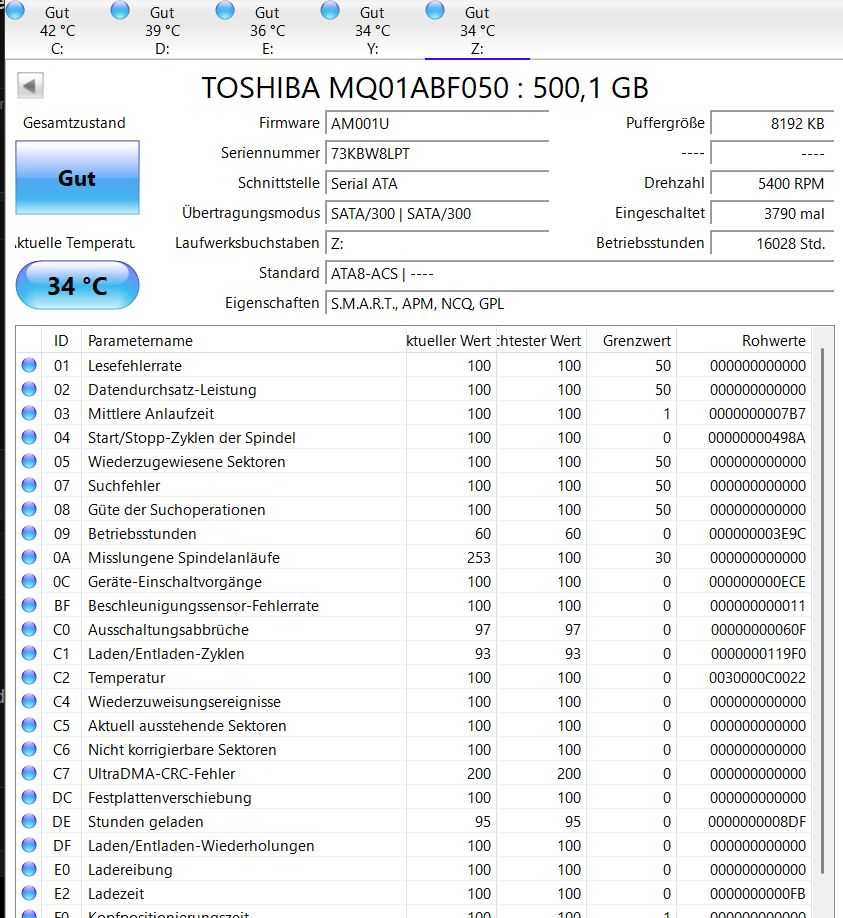Screen dimensions: 843x918
Task: Click the status dot for row 09 Betriebsstunden
Action: (x=29, y=533)
